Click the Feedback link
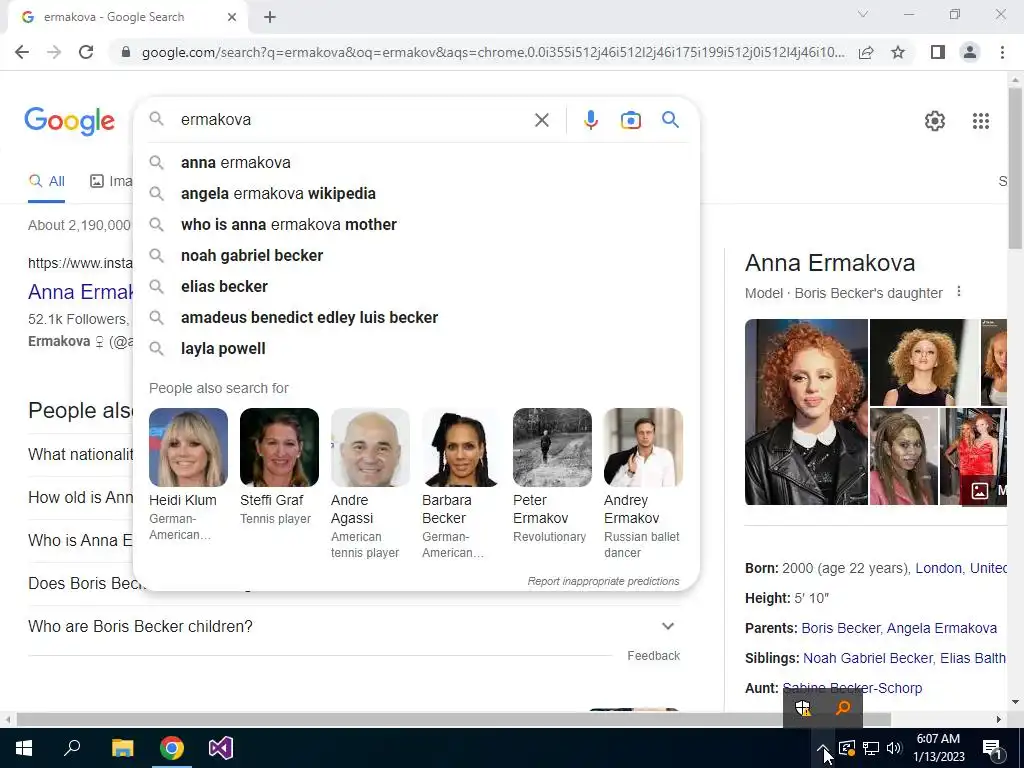The image size is (1024, 768). [654, 656]
